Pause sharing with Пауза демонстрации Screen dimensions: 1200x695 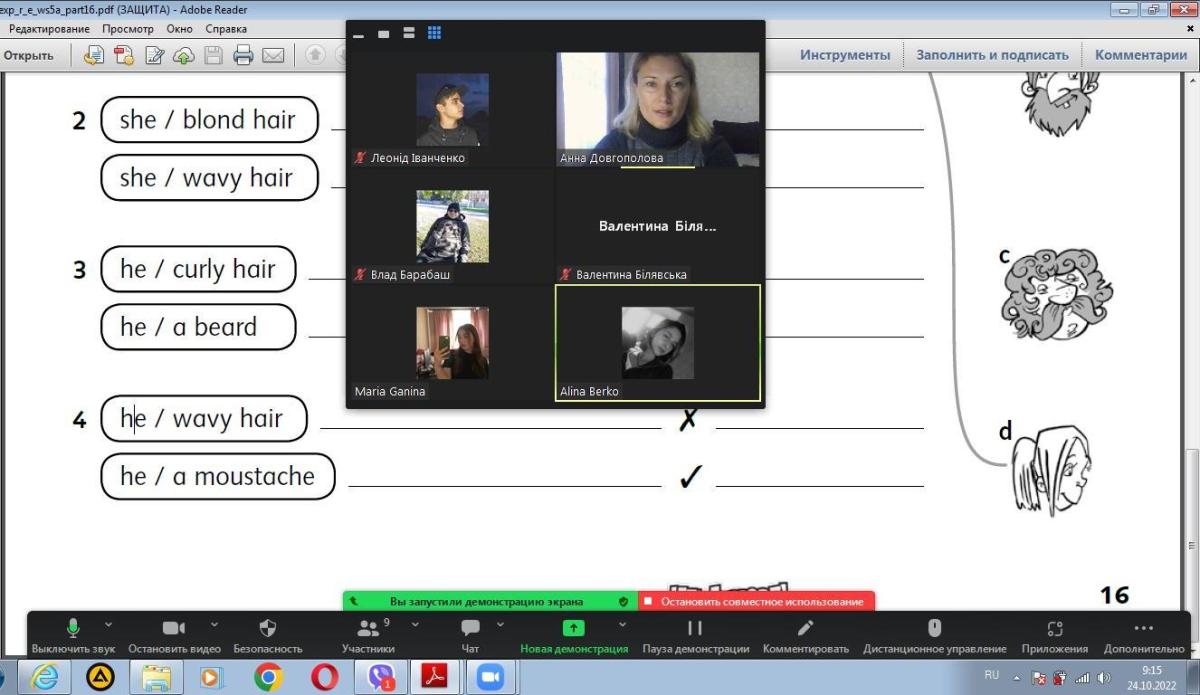[695, 636]
